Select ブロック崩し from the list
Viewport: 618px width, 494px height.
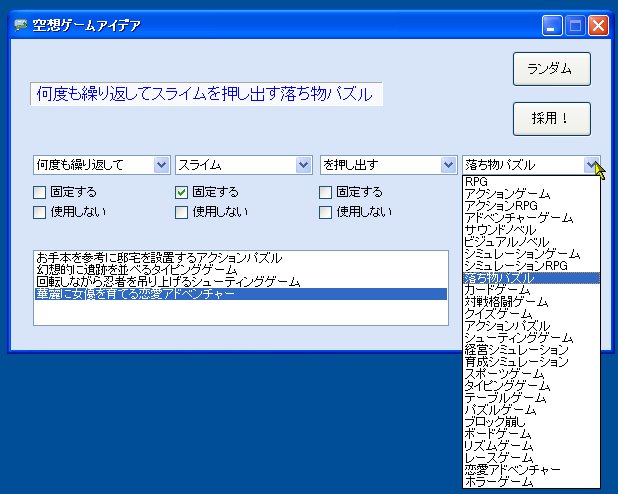tap(531, 422)
